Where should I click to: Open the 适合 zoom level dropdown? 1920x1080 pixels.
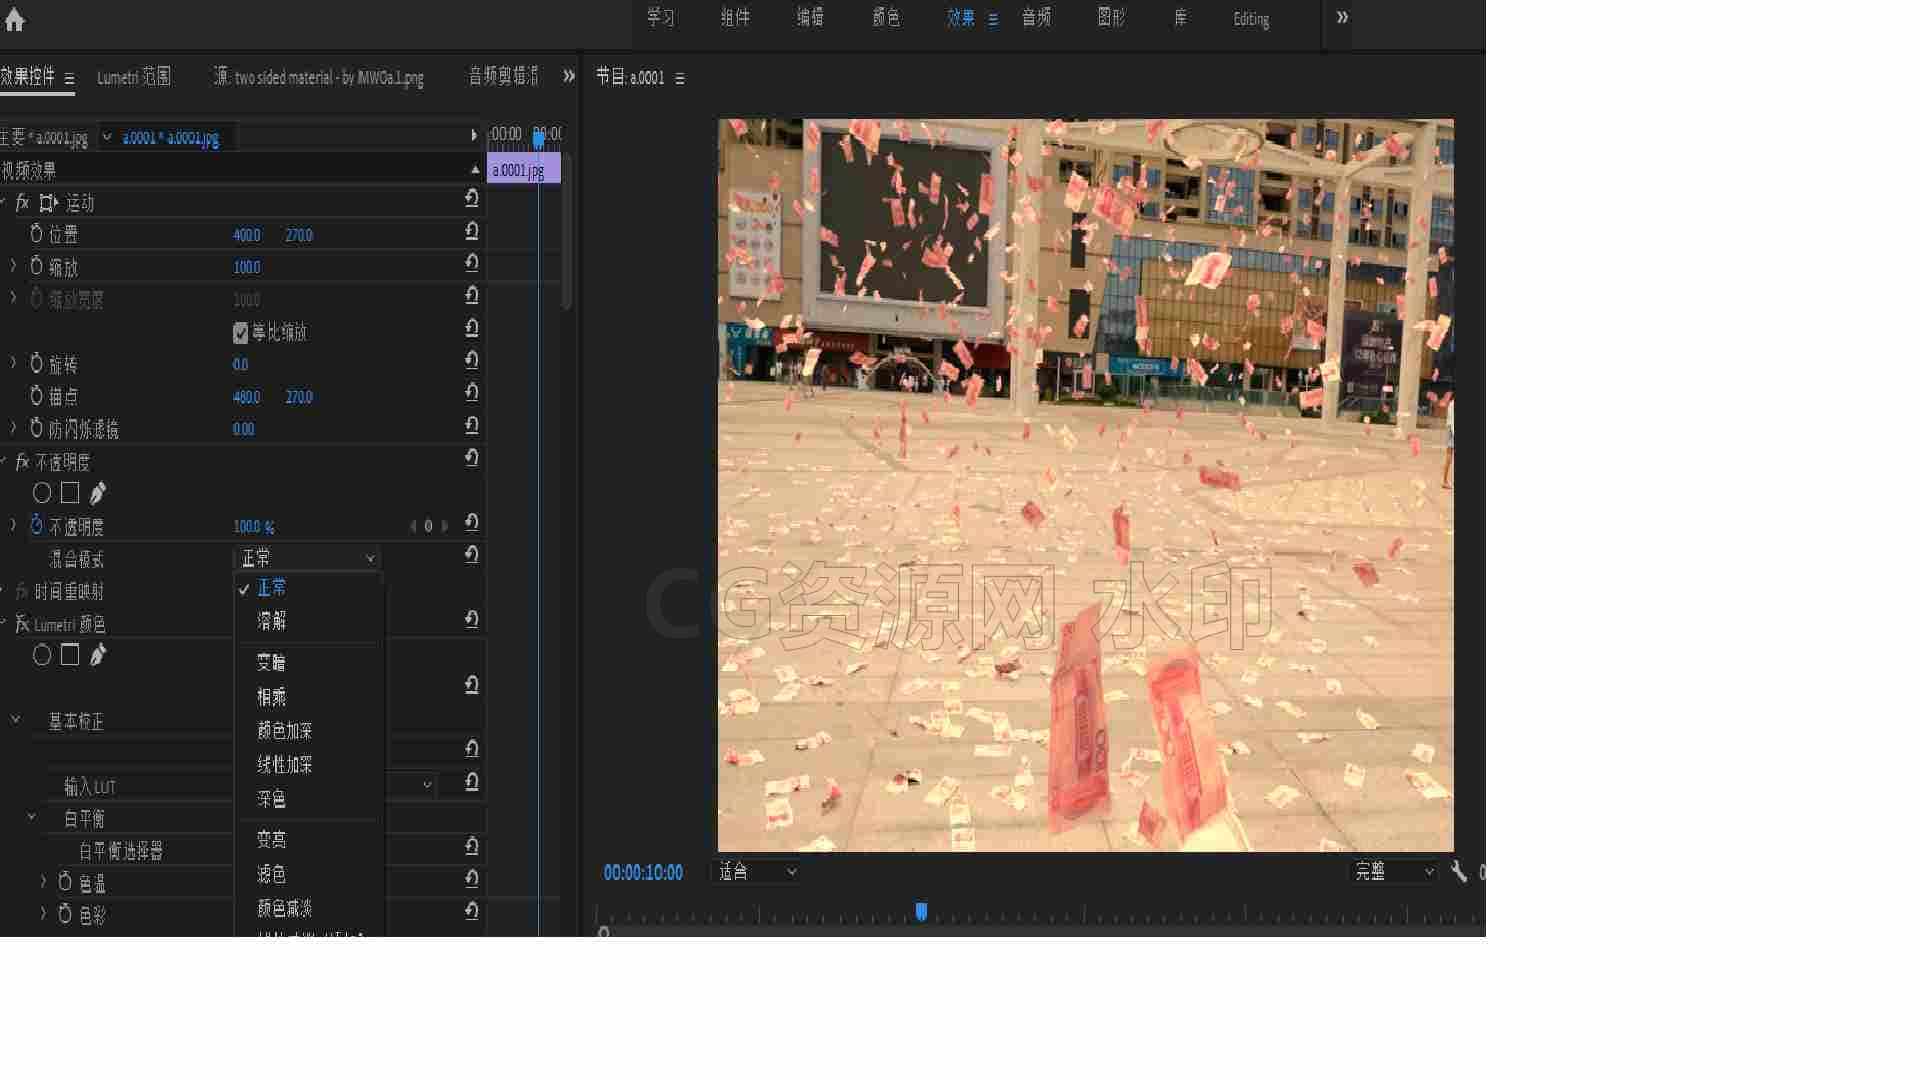coord(756,872)
